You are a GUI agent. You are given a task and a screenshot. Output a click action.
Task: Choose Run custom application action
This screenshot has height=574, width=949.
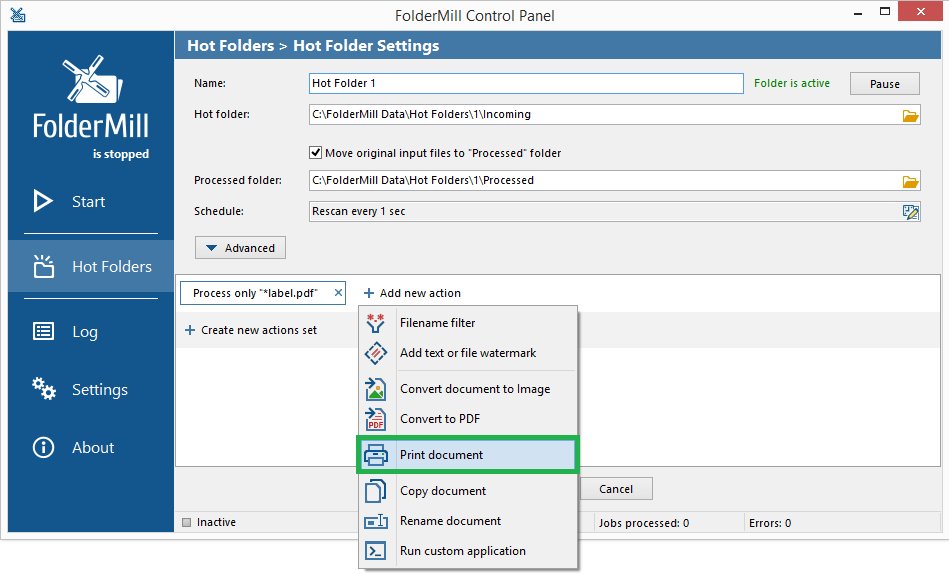click(x=468, y=550)
